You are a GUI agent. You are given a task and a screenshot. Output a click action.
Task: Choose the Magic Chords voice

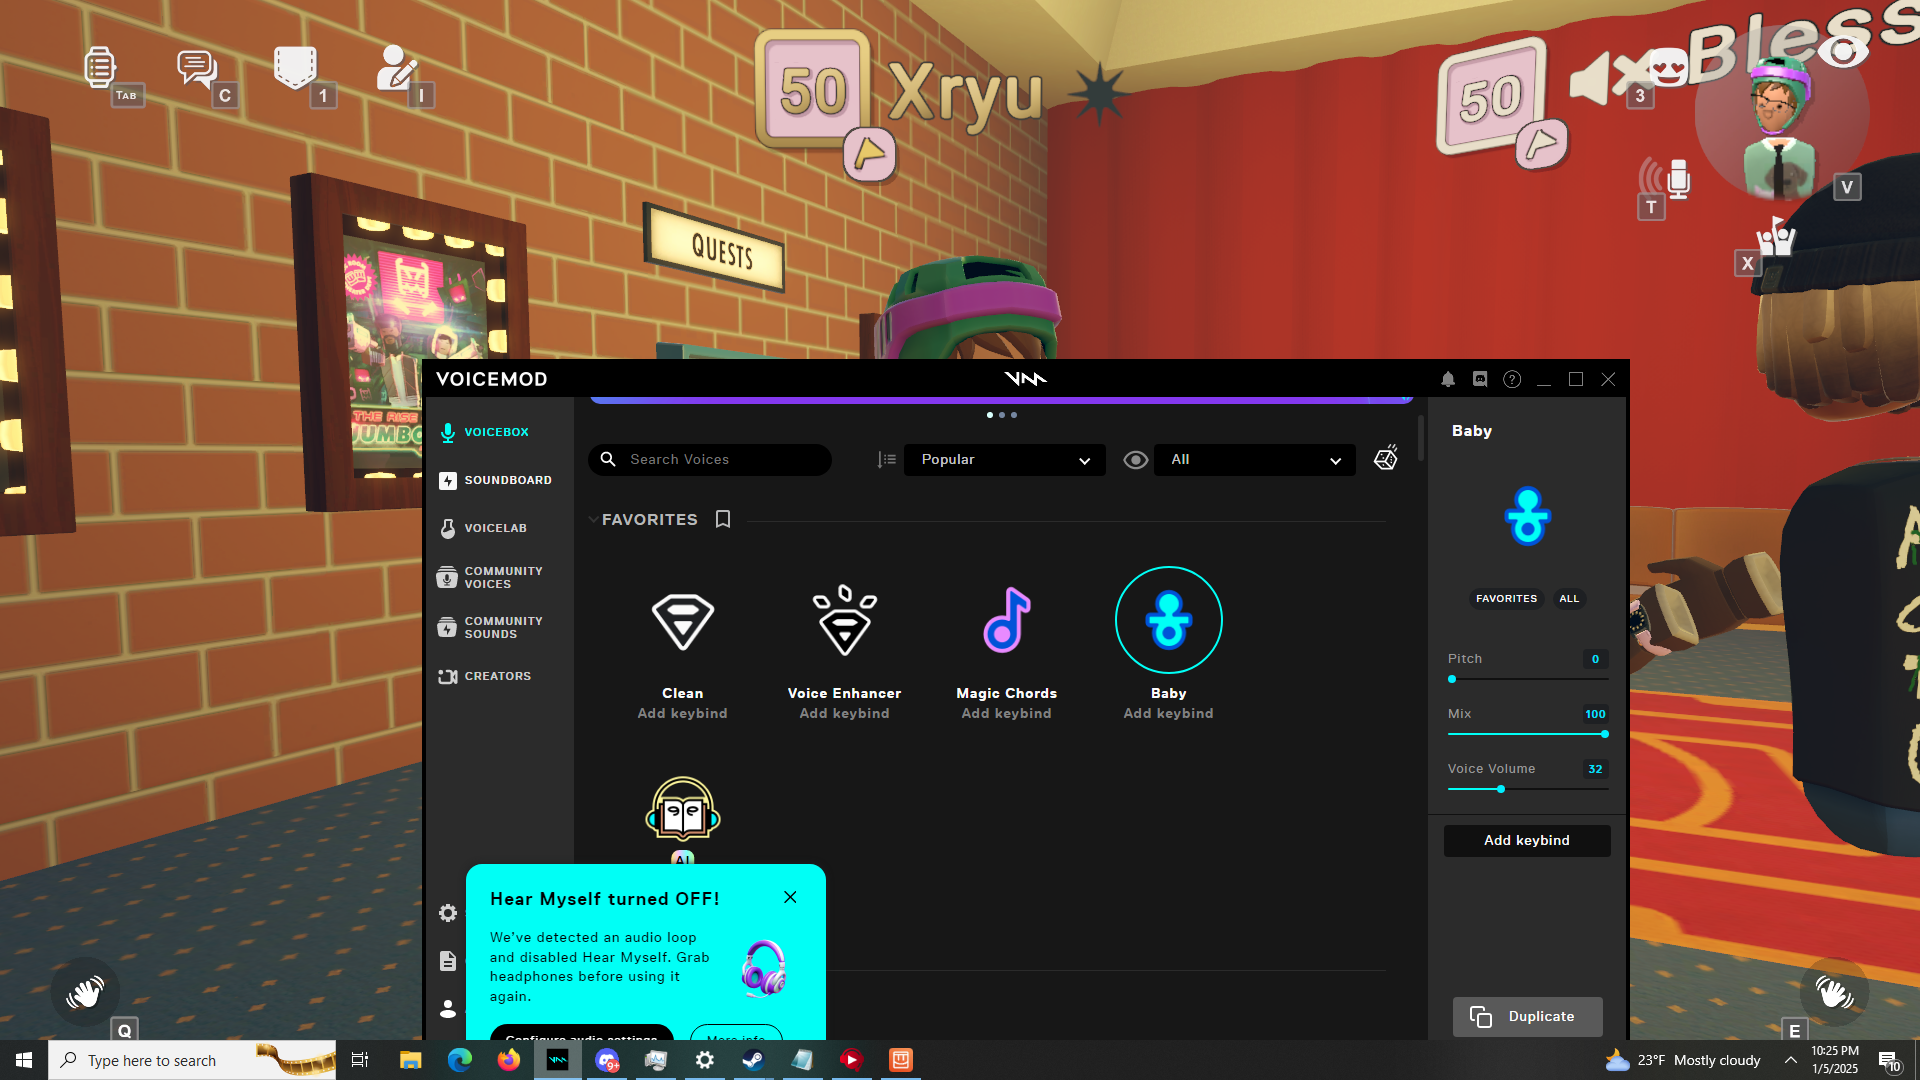point(1006,621)
